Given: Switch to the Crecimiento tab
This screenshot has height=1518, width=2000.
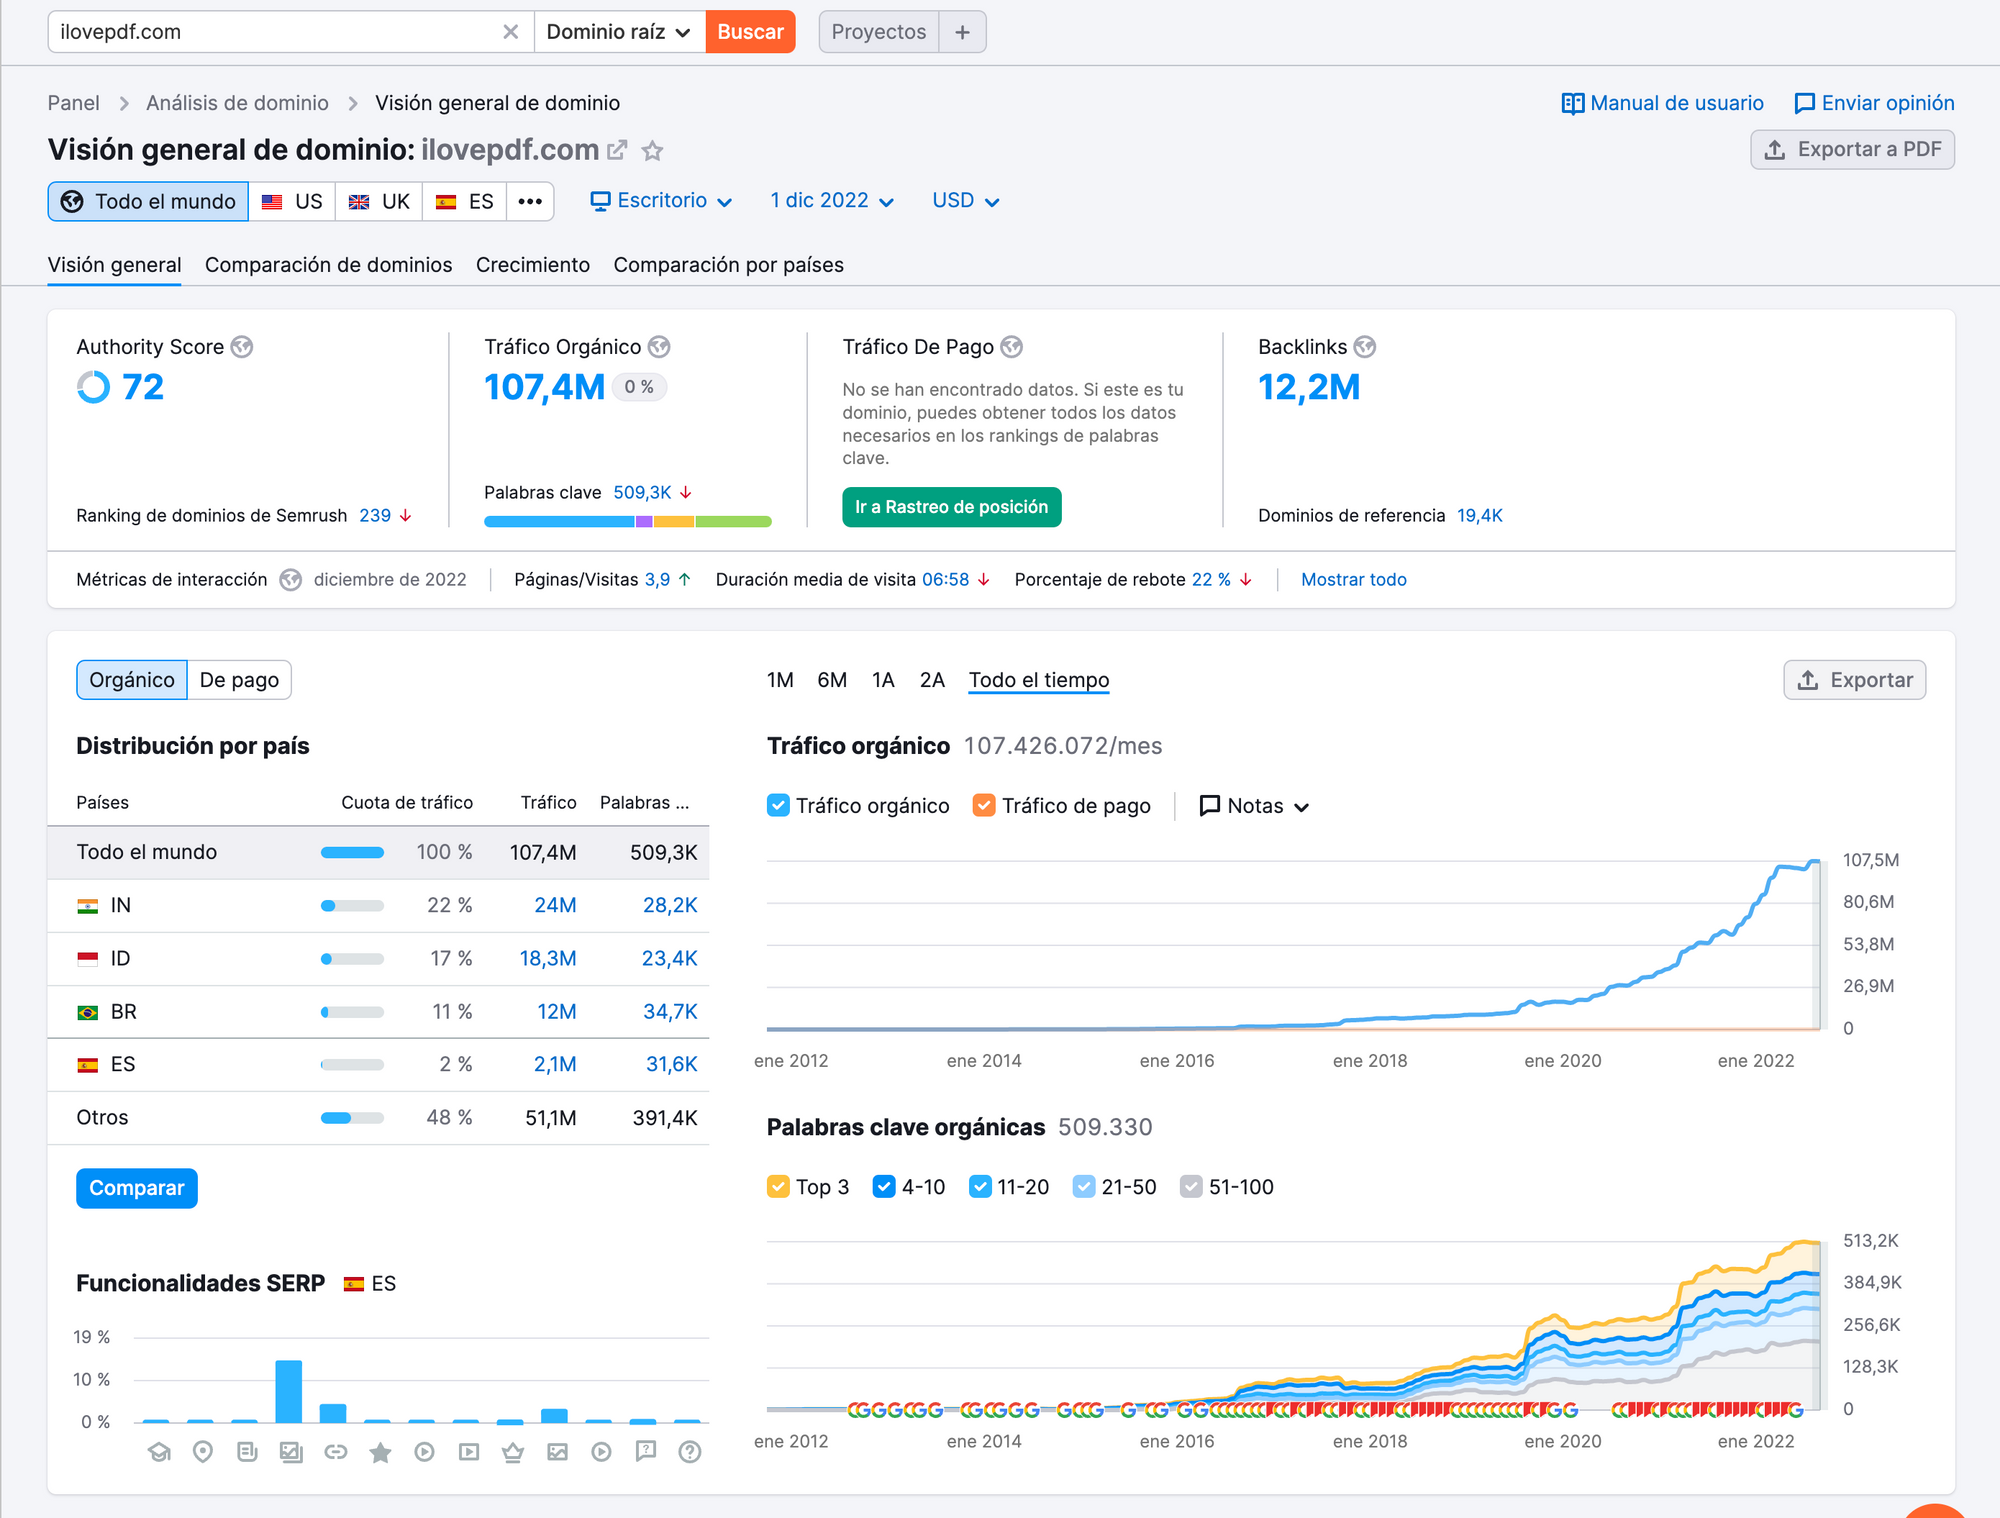Looking at the screenshot, I should pyautogui.click(x=532, y=265).
